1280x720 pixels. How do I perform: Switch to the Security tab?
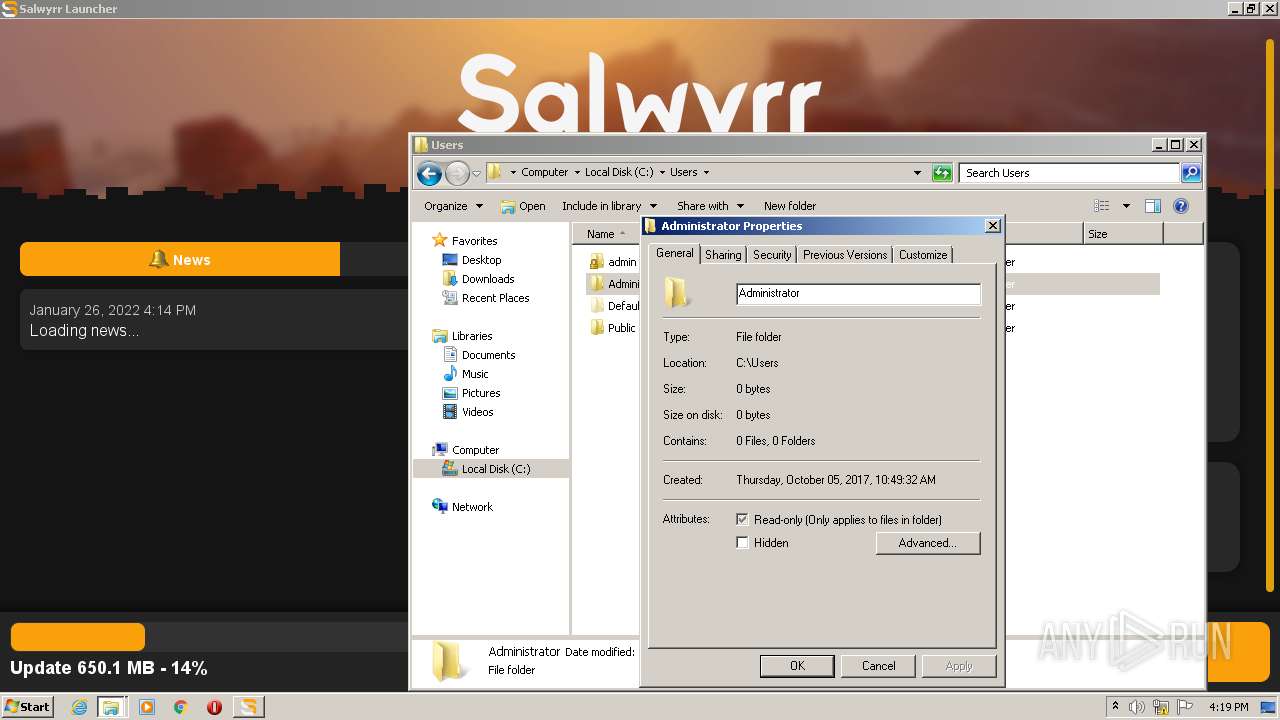pyautogui.click(x=772, y=255)
